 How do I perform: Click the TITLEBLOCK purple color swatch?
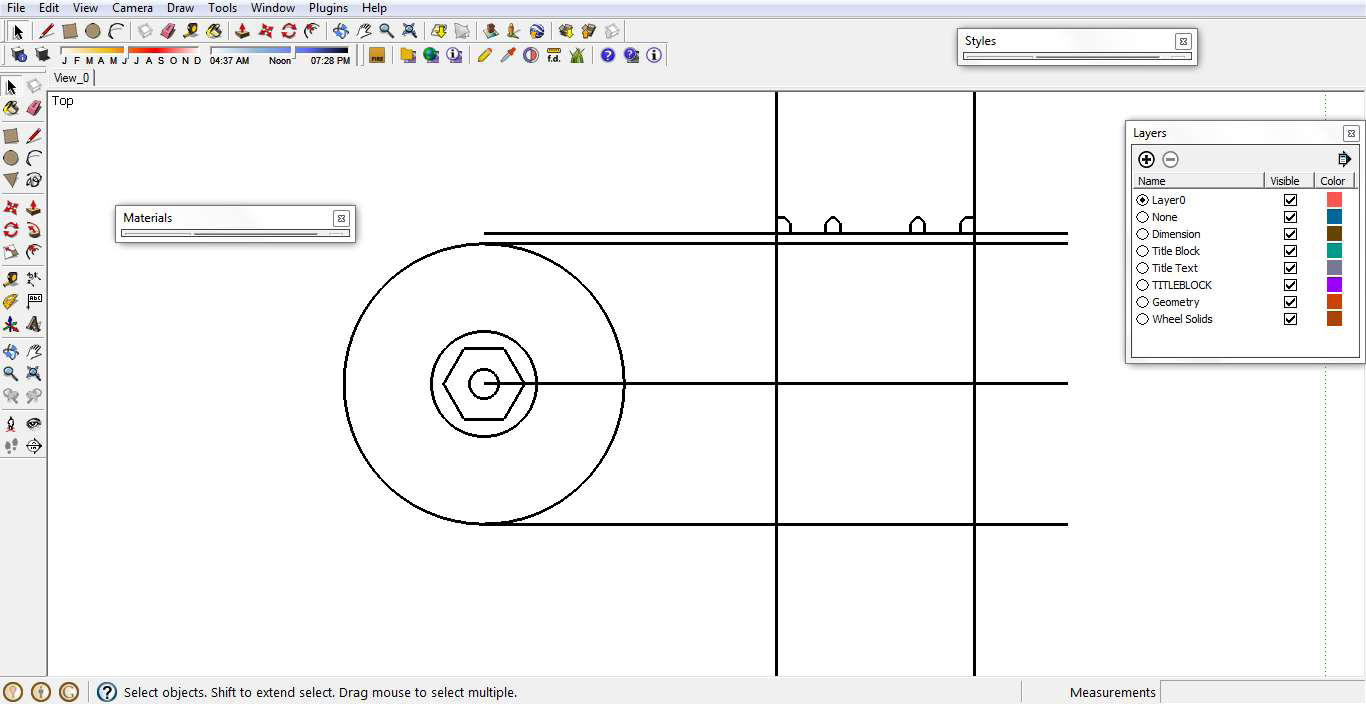pyautogui.click(x=1334, y=285)
